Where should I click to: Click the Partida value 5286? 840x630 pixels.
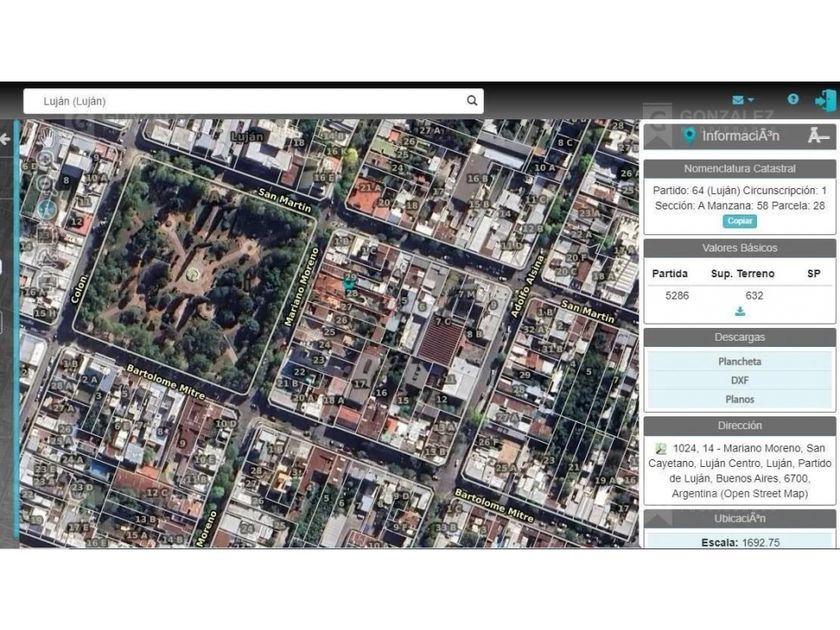677,296
